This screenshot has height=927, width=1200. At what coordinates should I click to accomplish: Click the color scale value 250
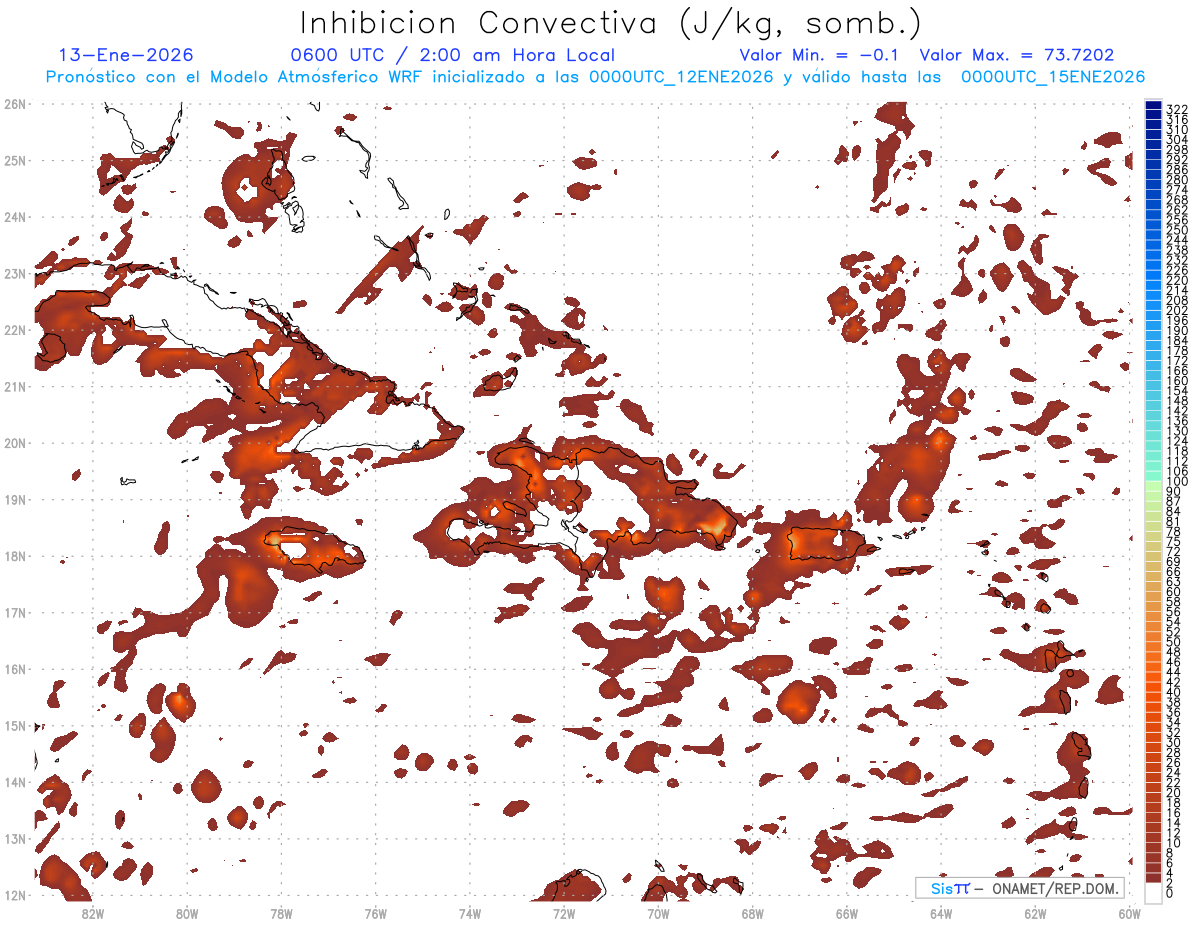(x=1176, y=230)
